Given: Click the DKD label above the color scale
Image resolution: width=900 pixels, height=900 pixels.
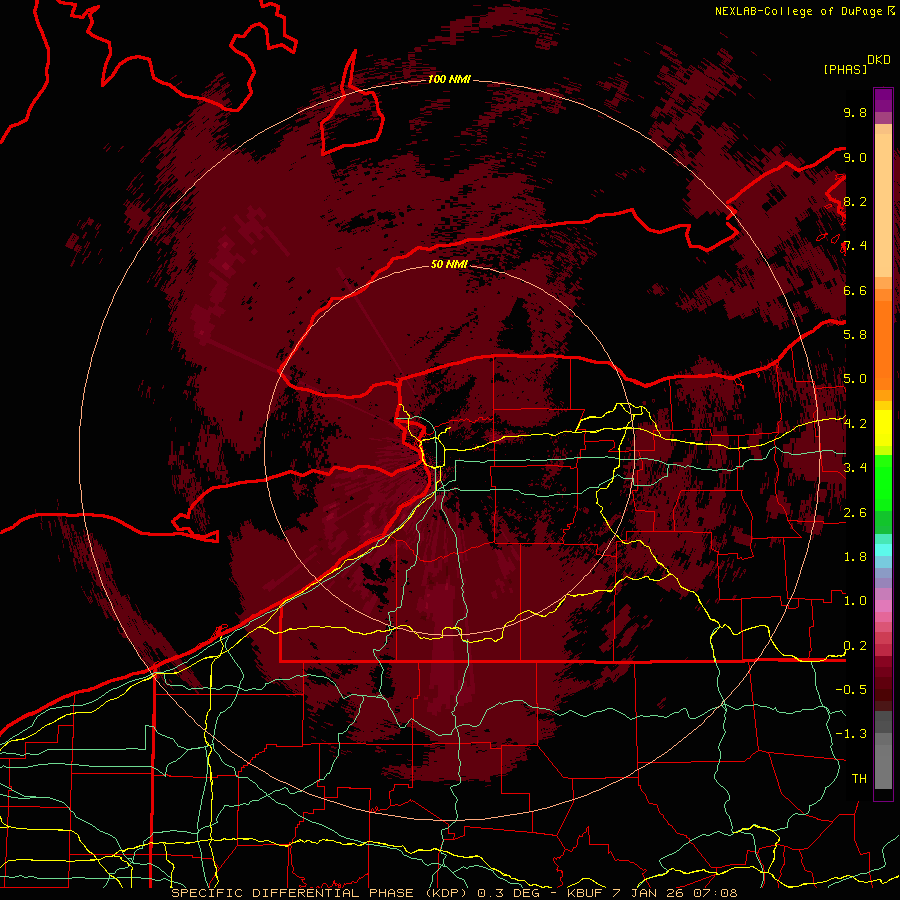Looking at the screenshot, I should pyautogui.click(x=879, y=60).
